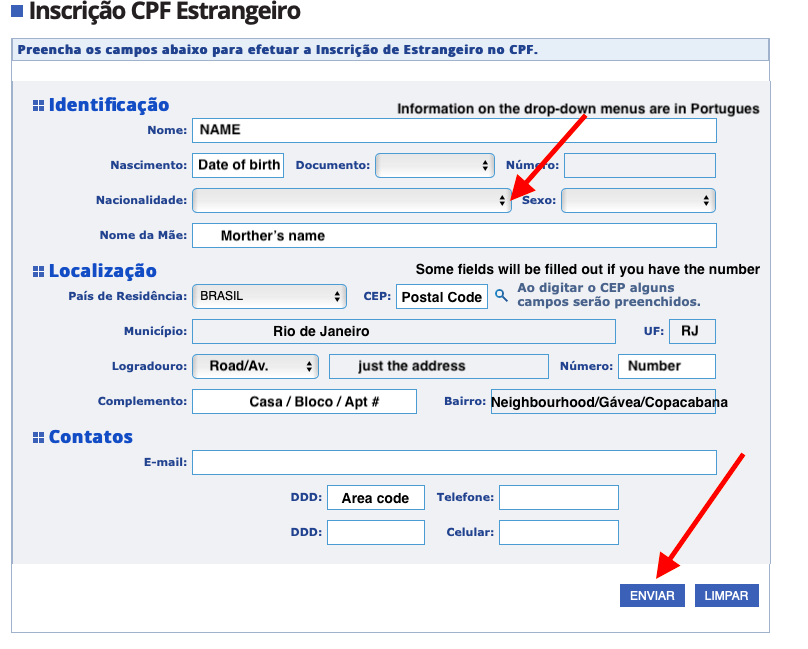
Task: Open the Sexo dropdown
Action: tap(638, 201)
